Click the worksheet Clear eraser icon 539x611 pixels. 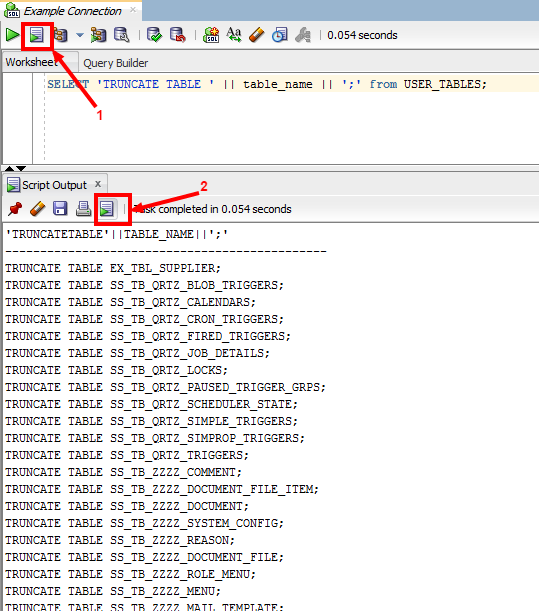coord(256,35)
